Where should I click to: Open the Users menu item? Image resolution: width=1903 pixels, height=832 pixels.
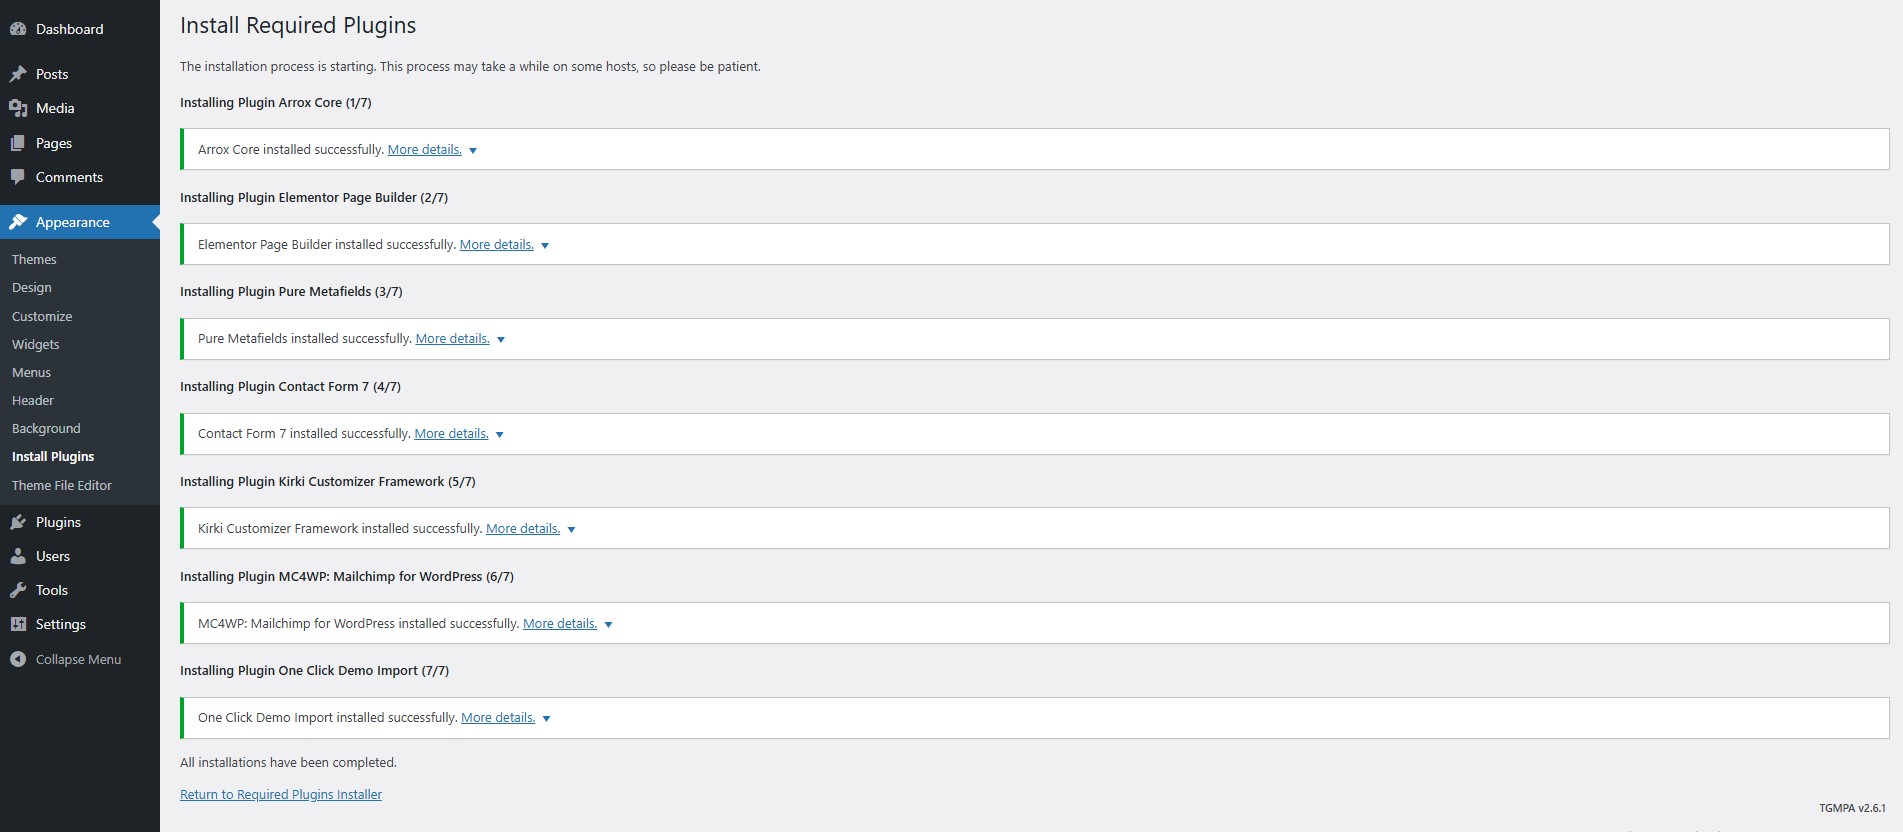pos(80,556)
